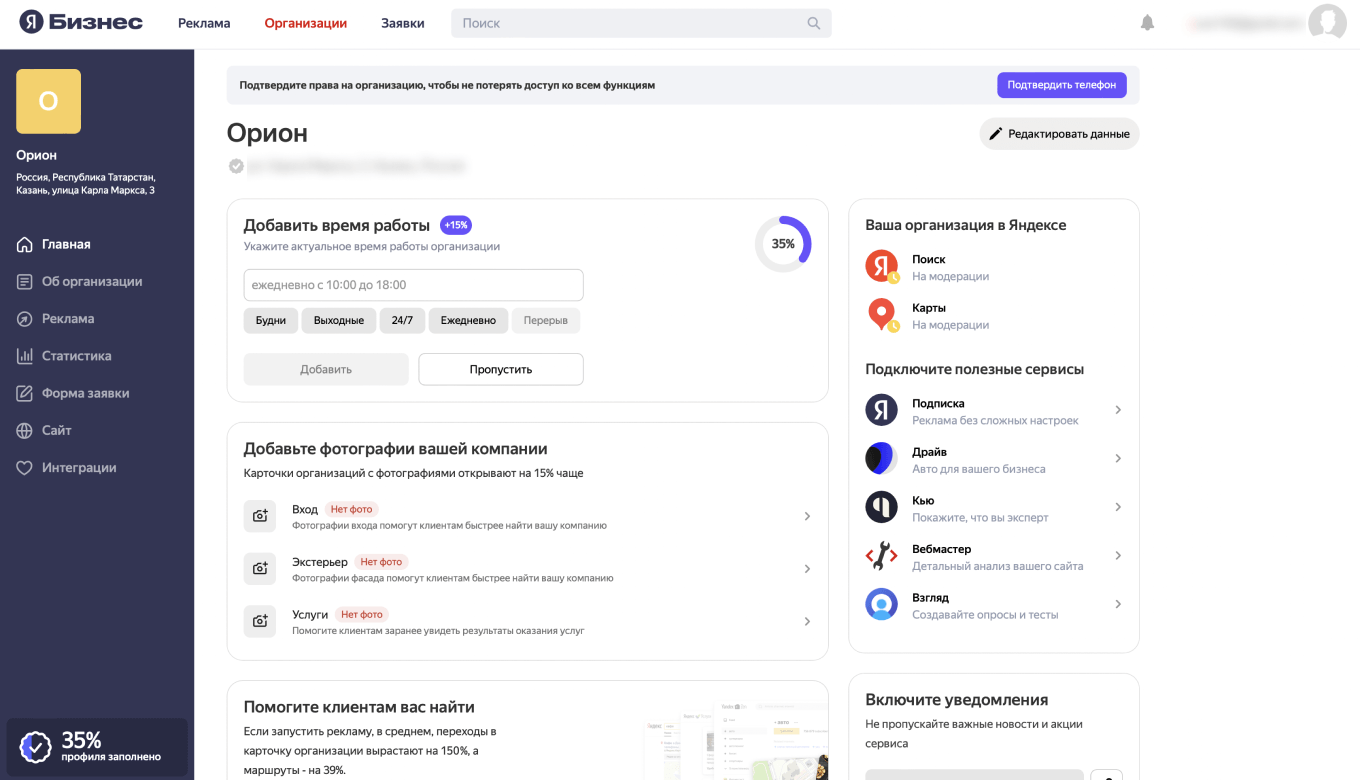Open details for Услуги photos
The image size is (1360, 780).
tap(807, 621)
